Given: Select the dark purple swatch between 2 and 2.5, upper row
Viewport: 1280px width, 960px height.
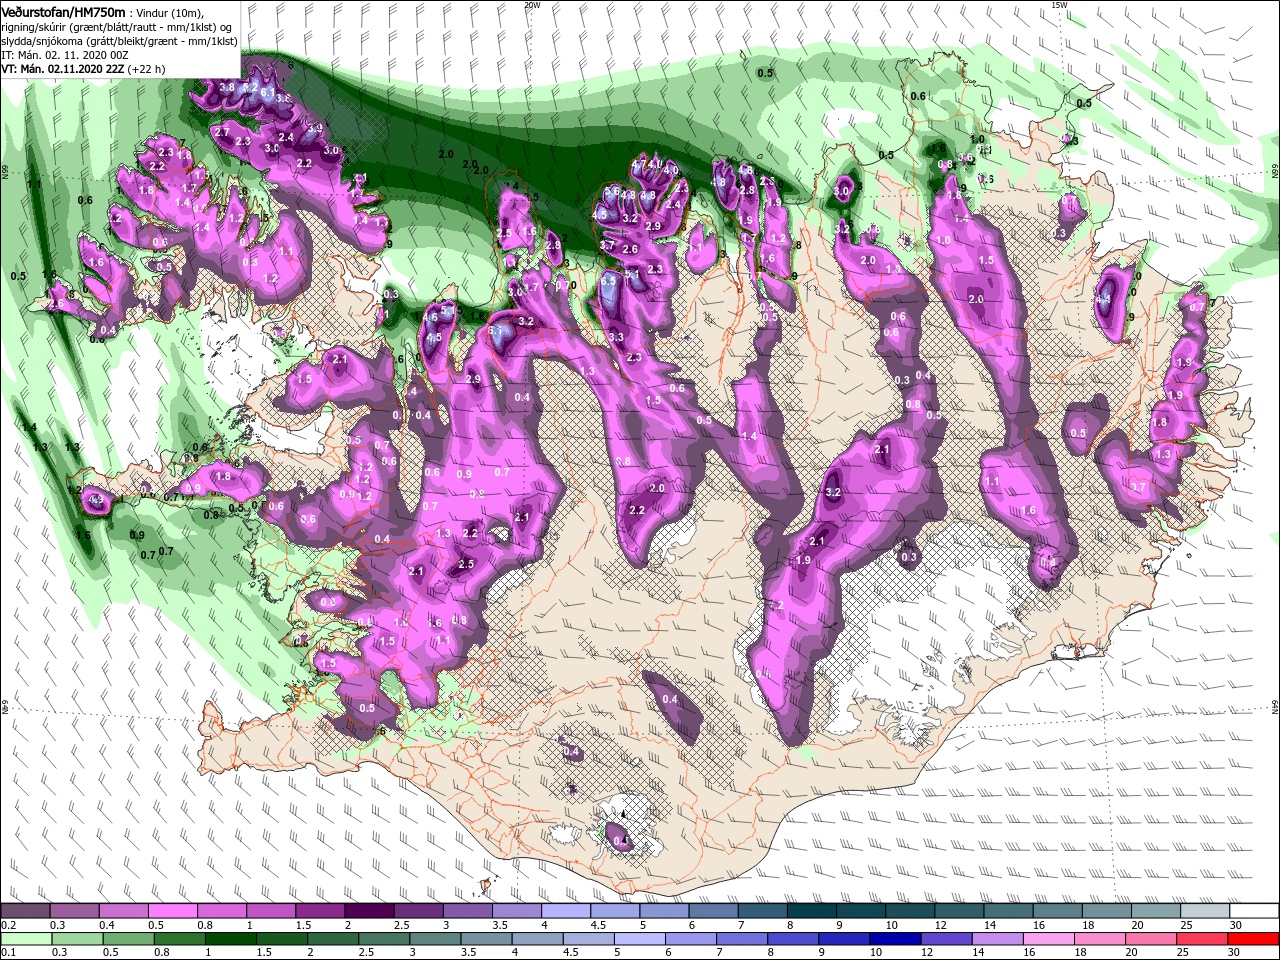Looking at the screenshot, I should coord(370,910).
